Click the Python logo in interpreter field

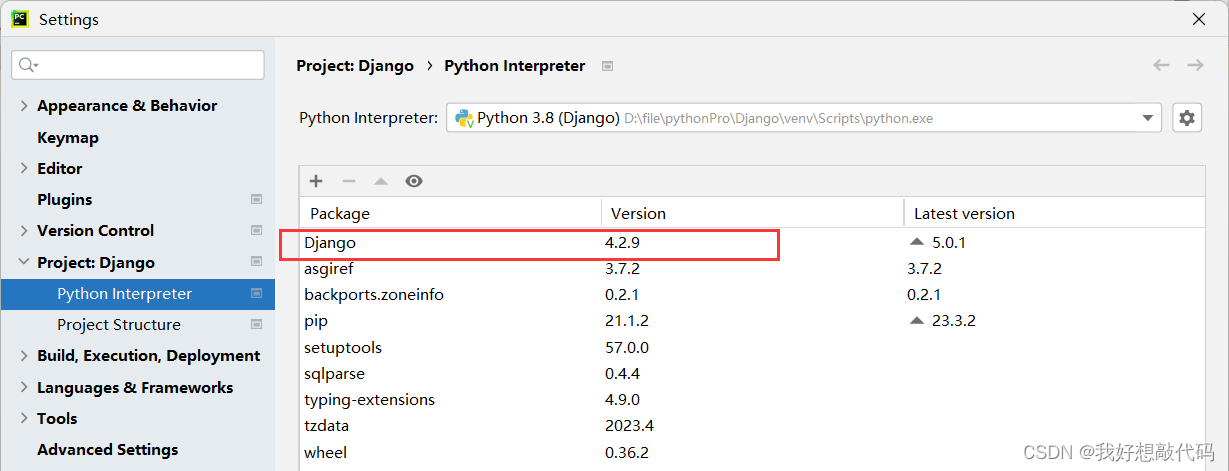point(464,118)
